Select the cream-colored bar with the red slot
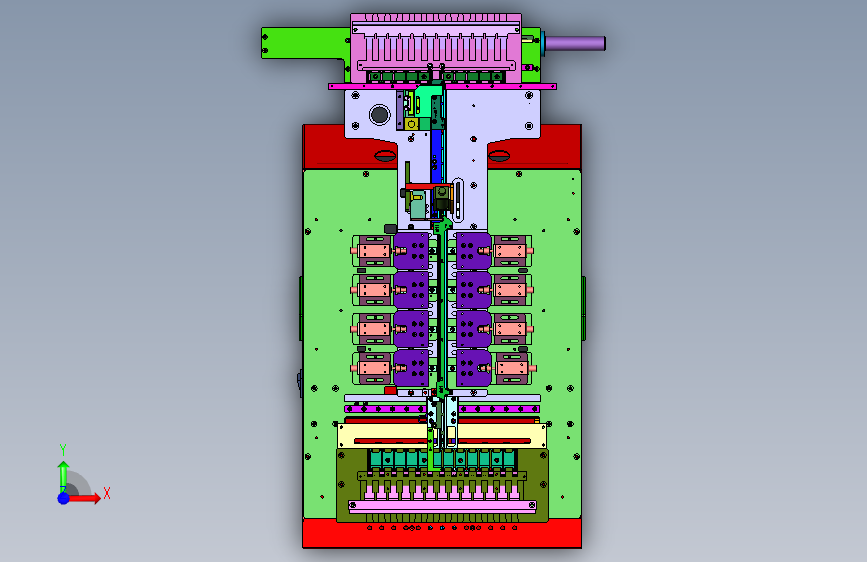The height and width of the screenshot is (562, 867). tap(442, 436)
